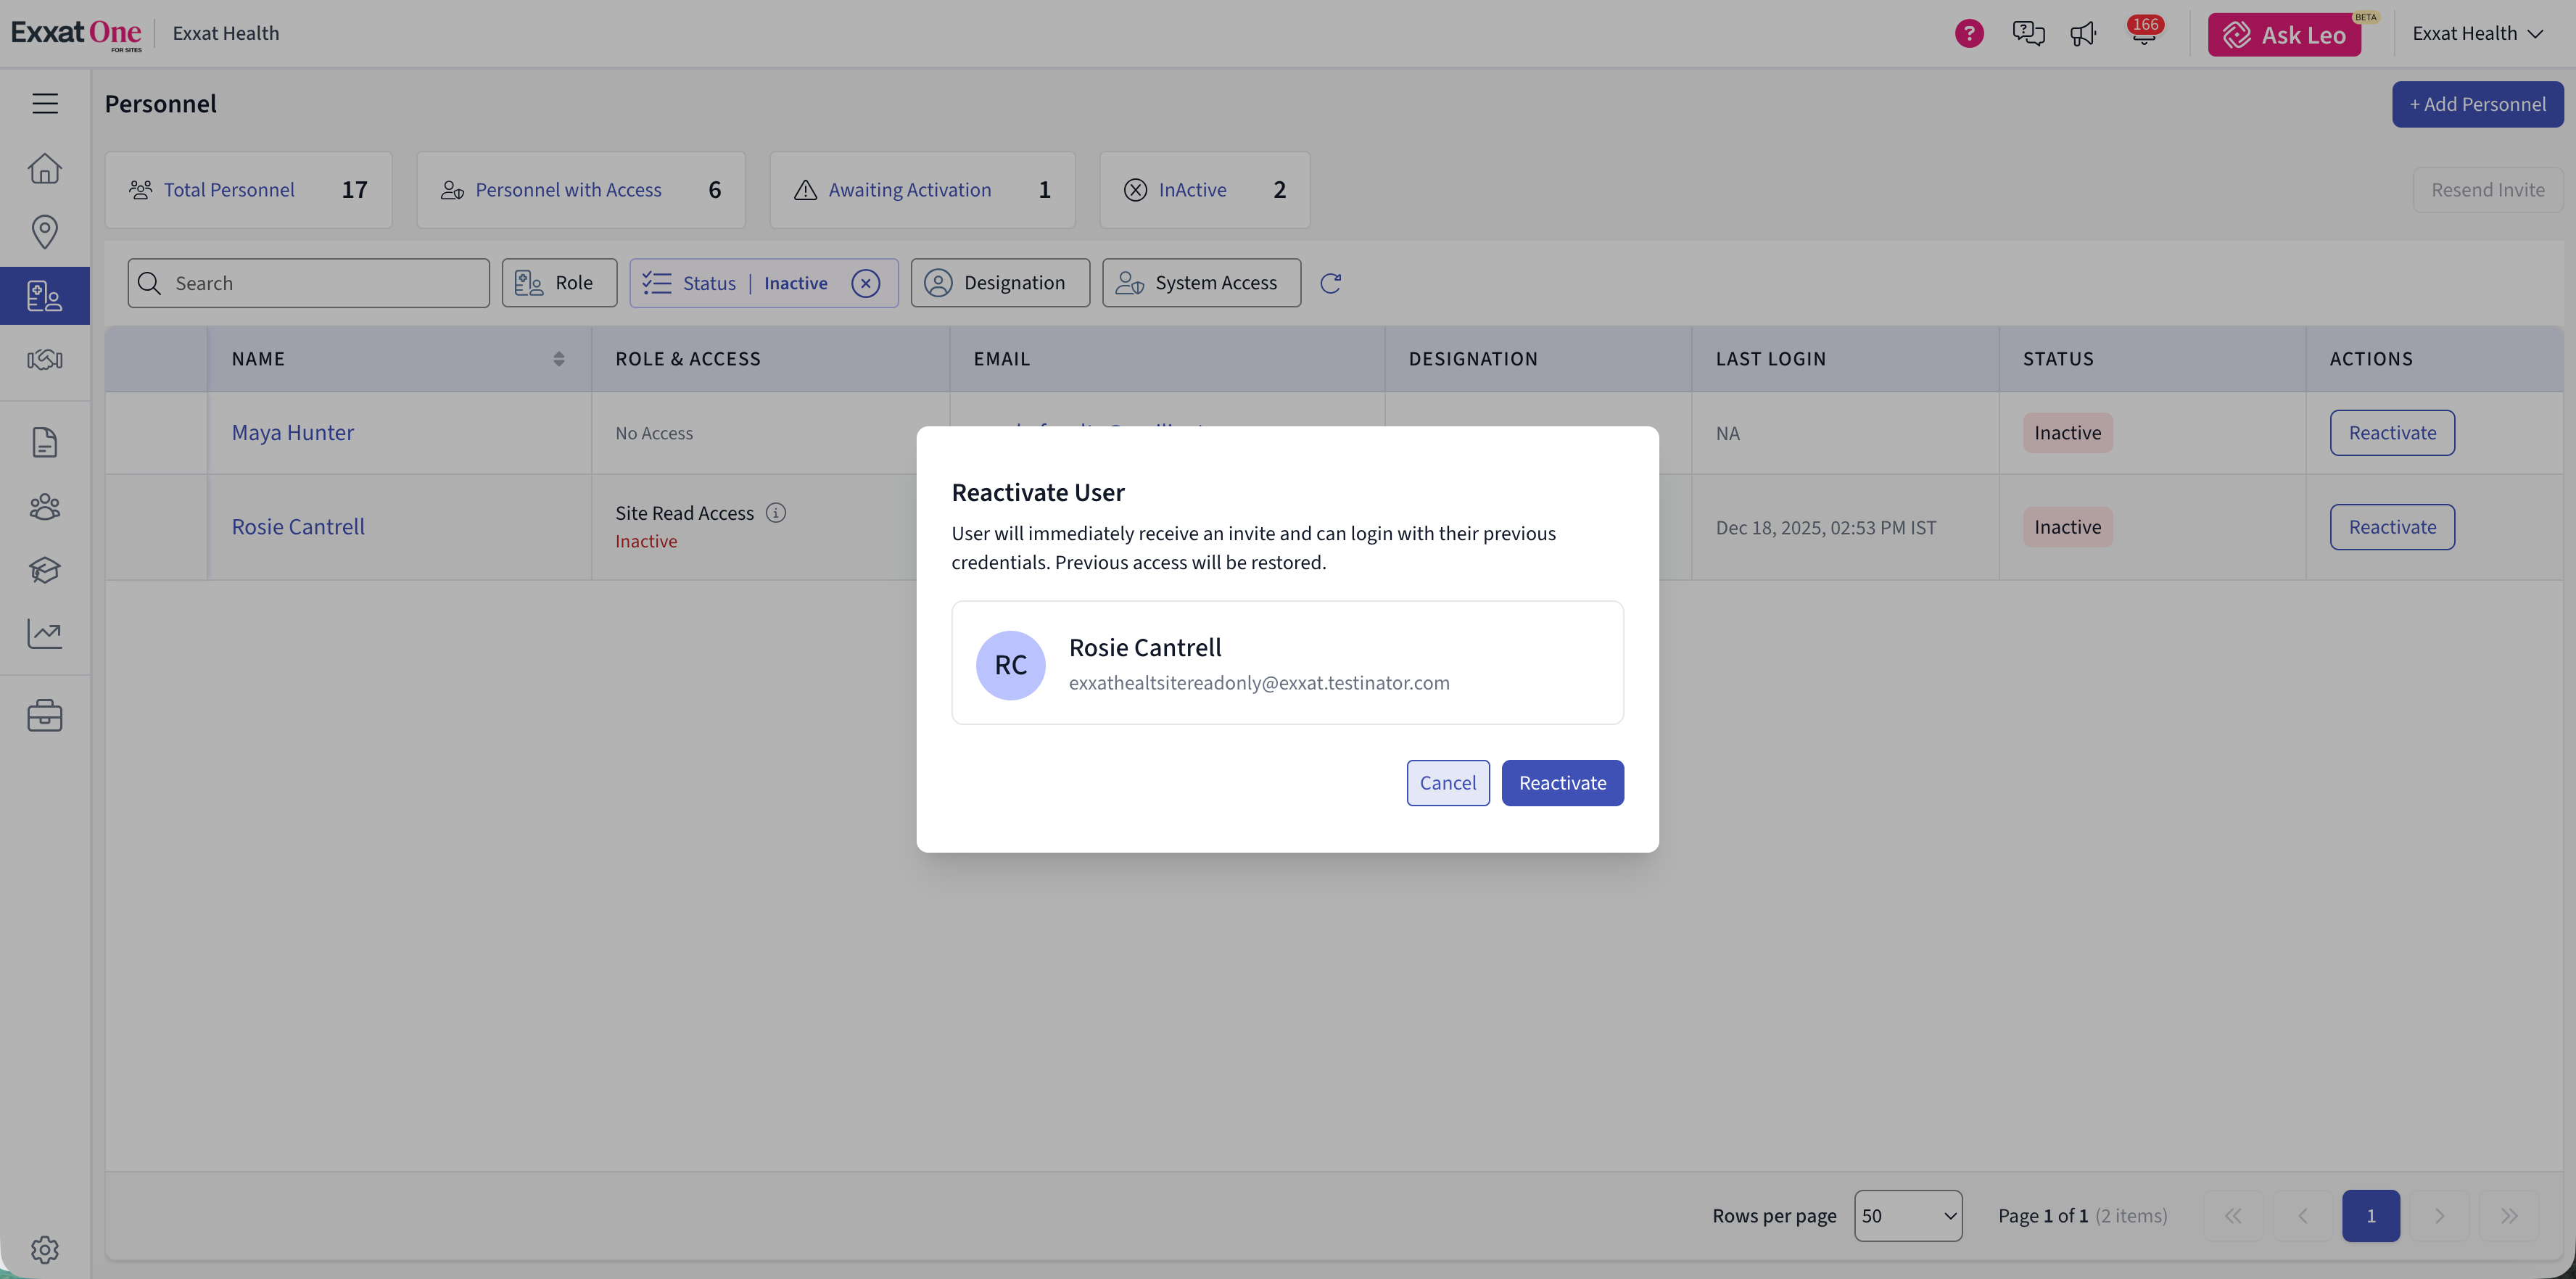Click Inactive status badge for Maya Hunter

coord(2067,433)
